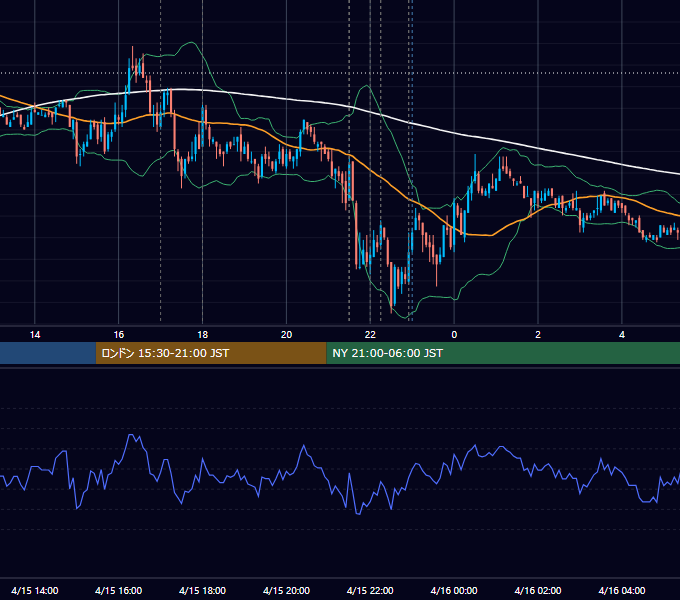Click the hour label 18 on upper axis

203,335
